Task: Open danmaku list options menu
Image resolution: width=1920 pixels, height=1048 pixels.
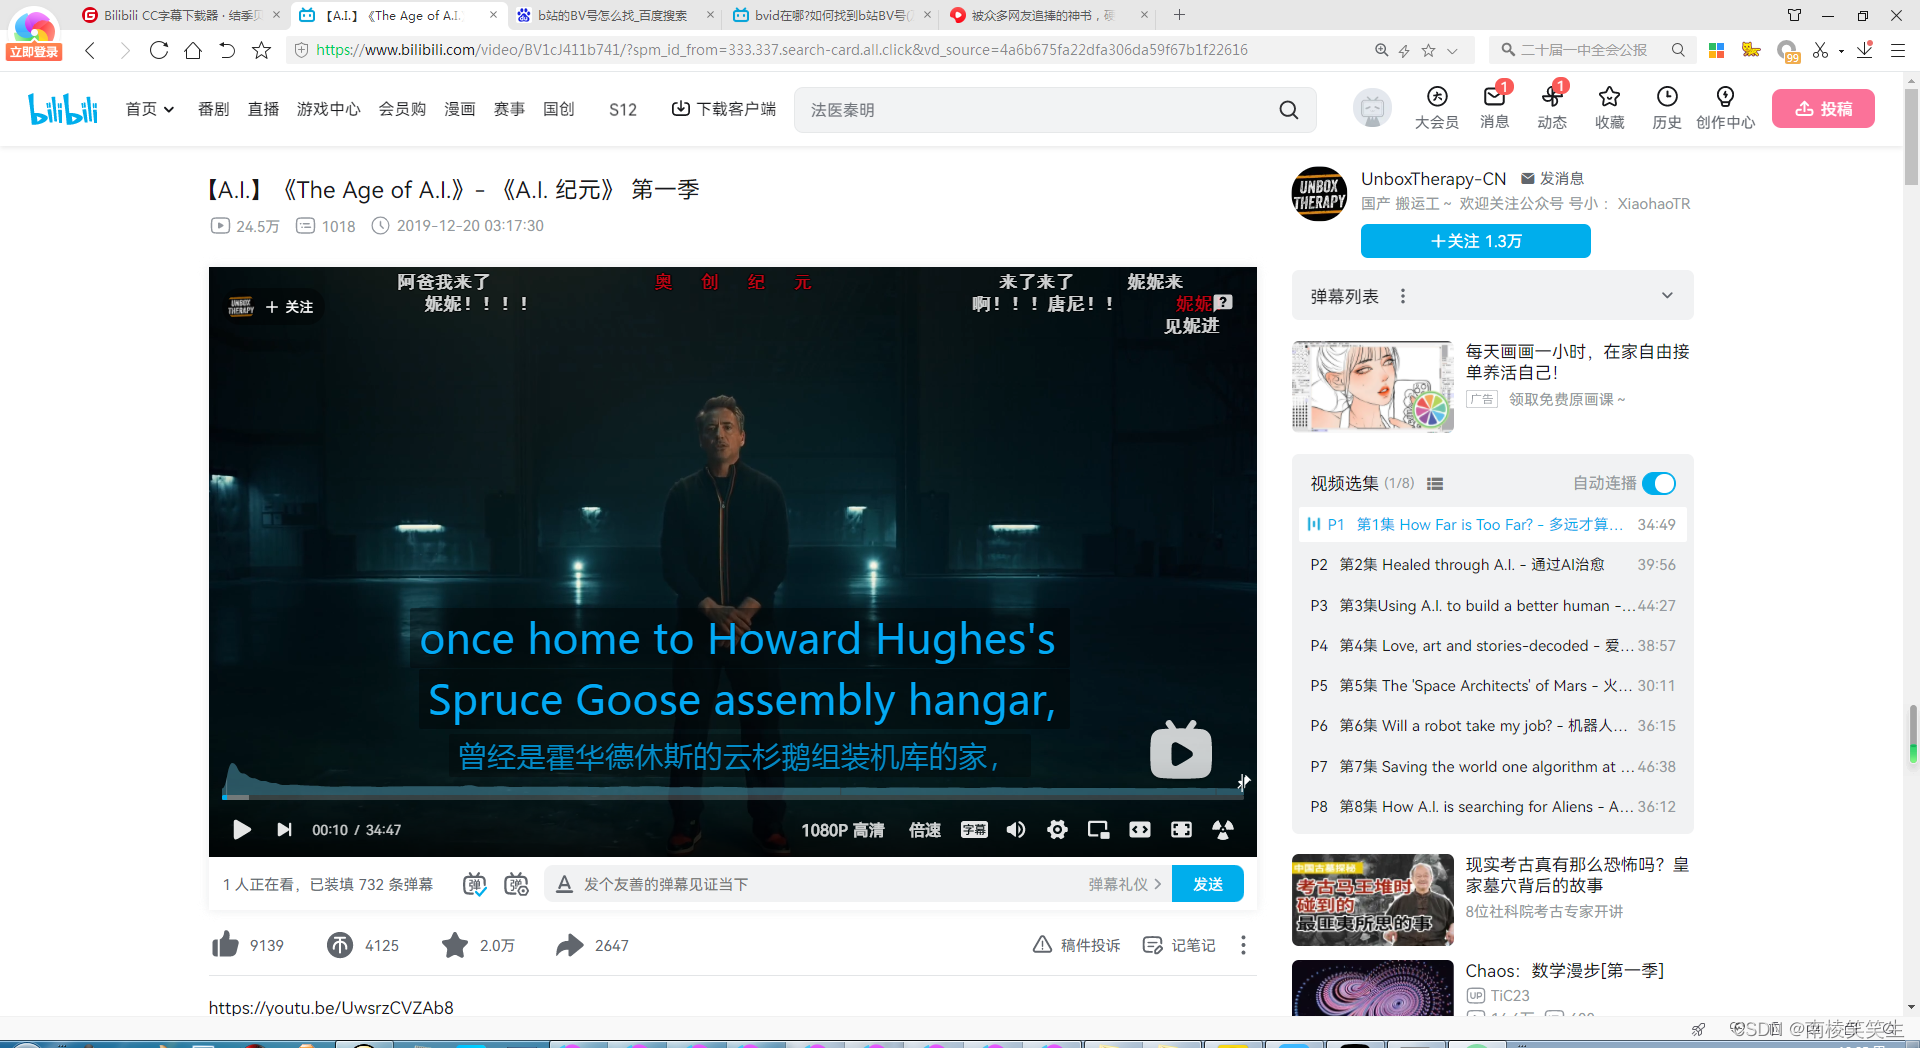Action: [x=1403, y=296]
